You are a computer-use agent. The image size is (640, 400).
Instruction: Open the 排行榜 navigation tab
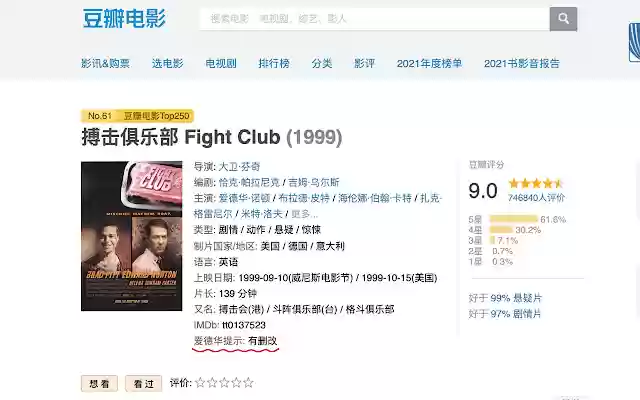[274, 63]
